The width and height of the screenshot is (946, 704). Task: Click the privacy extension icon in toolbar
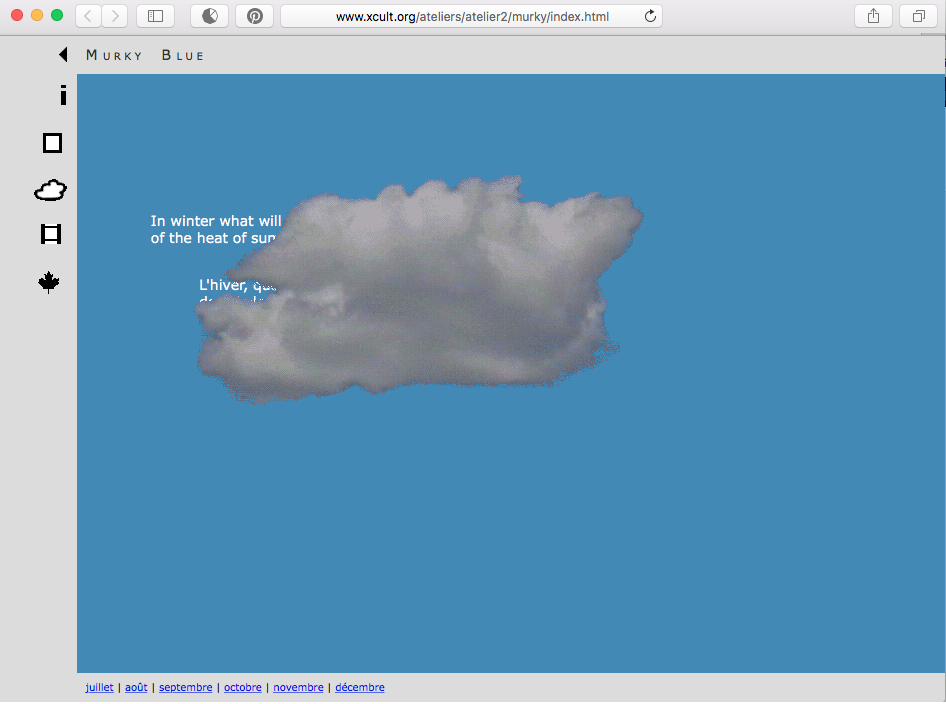(210, 16)
